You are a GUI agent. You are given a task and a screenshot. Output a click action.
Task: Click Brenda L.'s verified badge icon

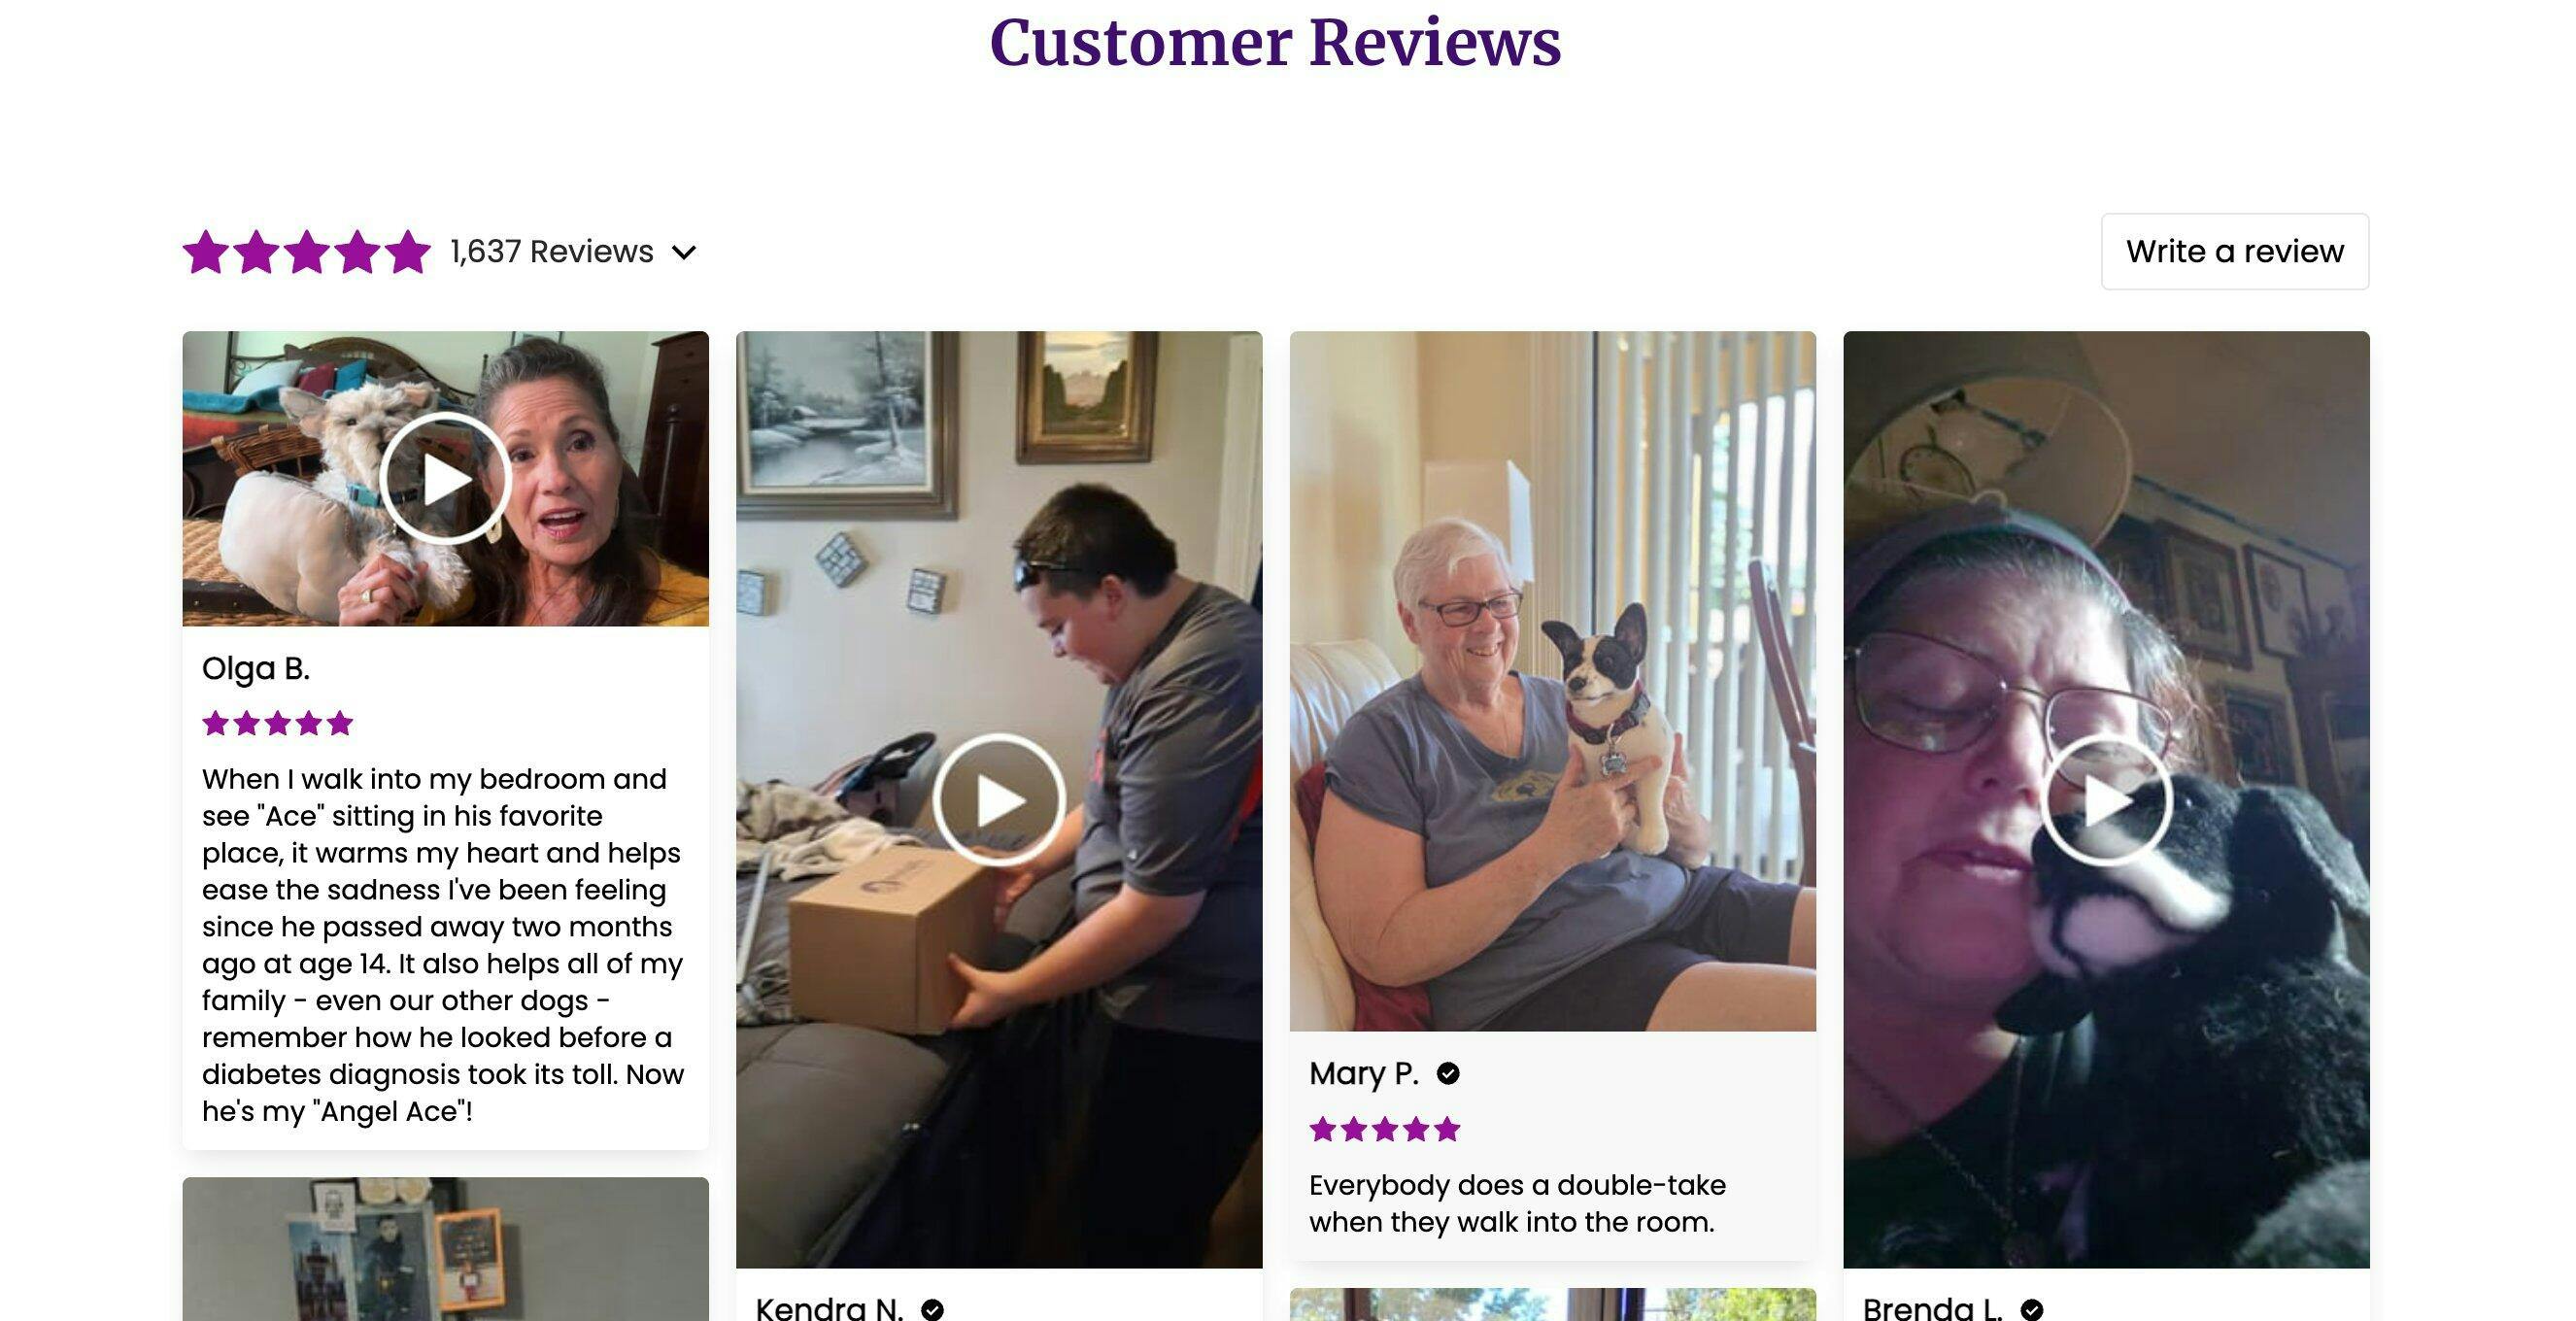(x=2031, y=1309)
